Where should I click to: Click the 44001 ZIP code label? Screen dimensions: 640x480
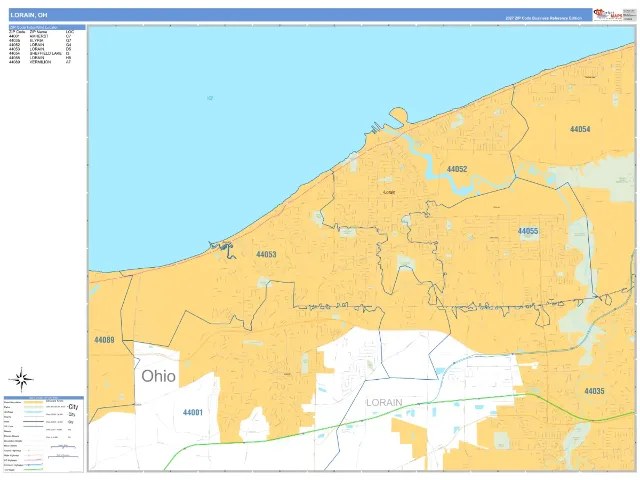[x=193, y=412]
